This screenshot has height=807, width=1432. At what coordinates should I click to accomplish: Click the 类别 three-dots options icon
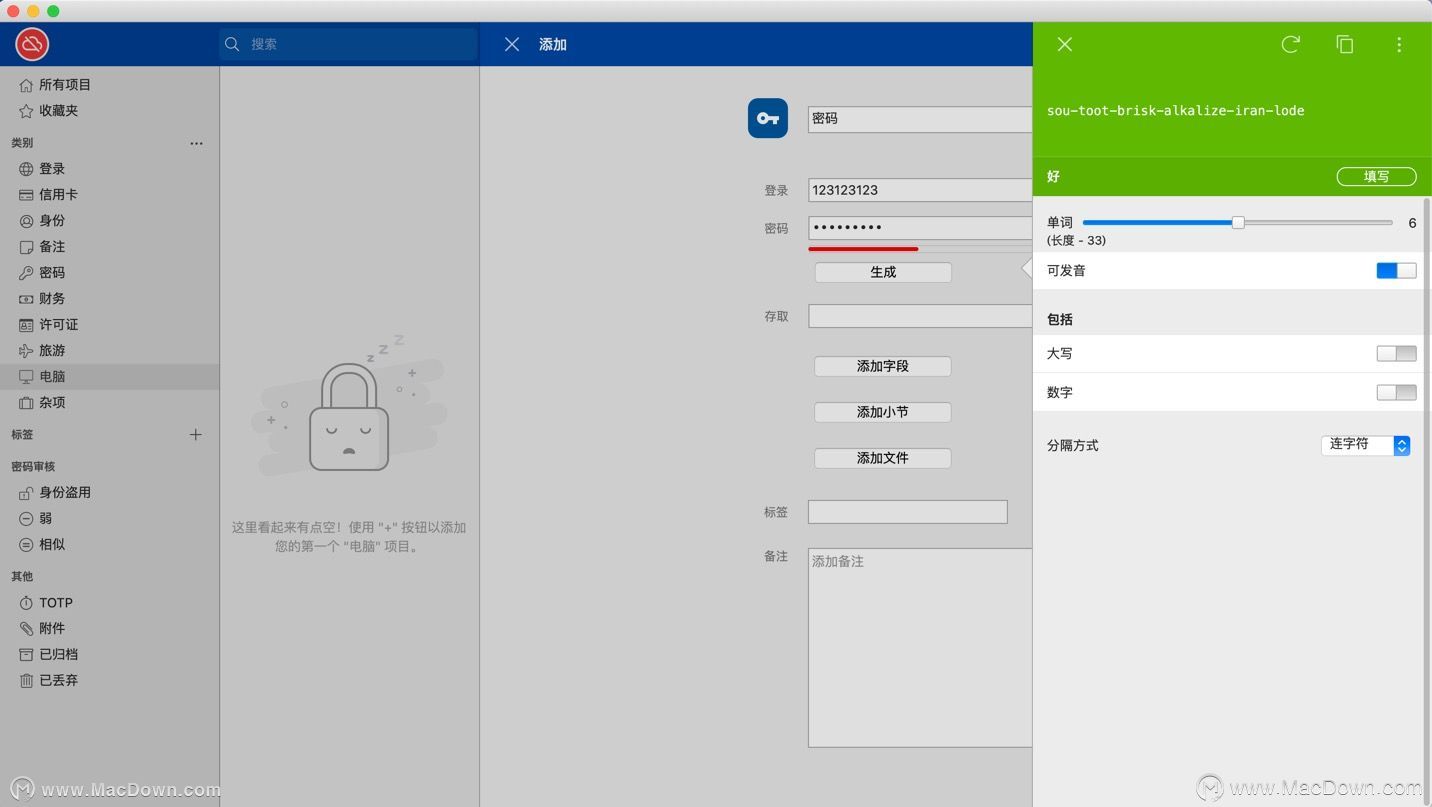(x=196, y=143)
